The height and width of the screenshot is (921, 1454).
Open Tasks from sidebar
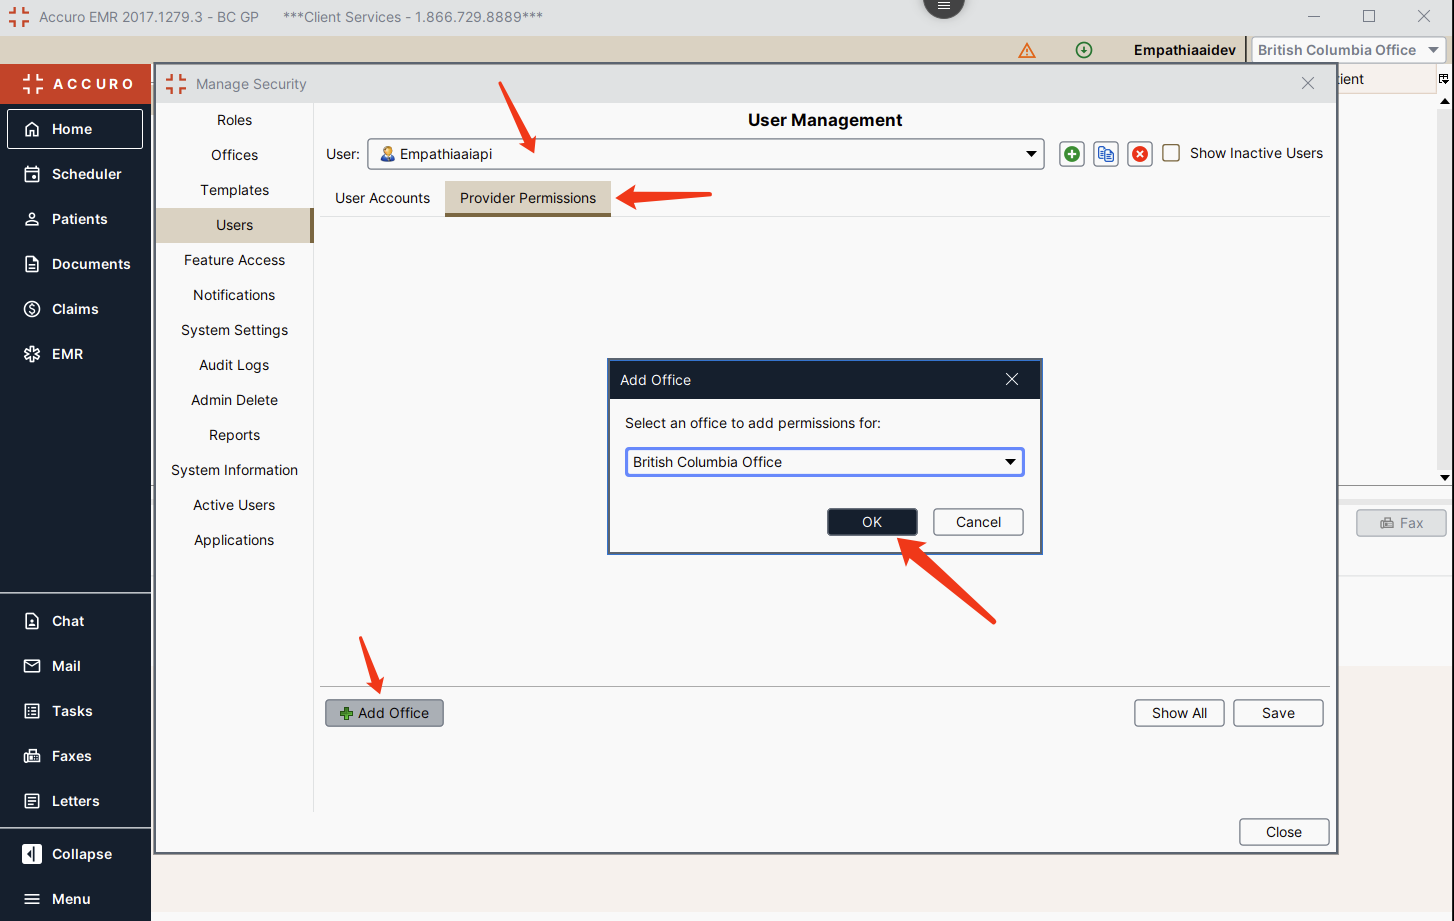[x=75, y=711]
